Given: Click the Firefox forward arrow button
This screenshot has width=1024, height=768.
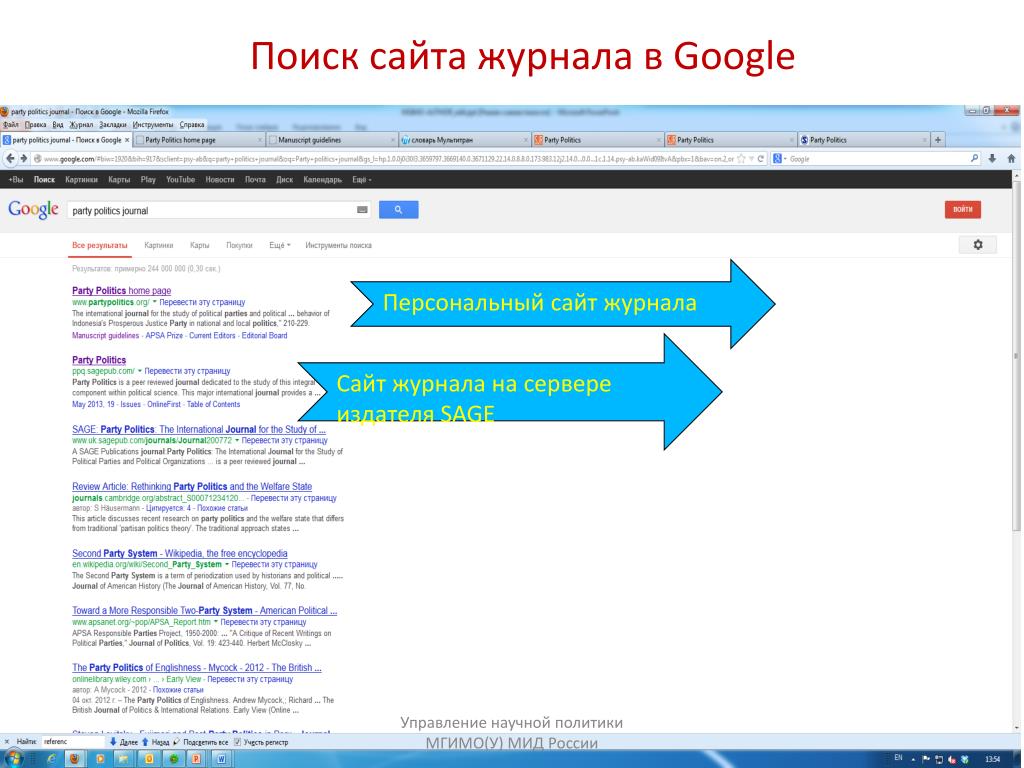Looking at the screenshot, I should [24, 159].
